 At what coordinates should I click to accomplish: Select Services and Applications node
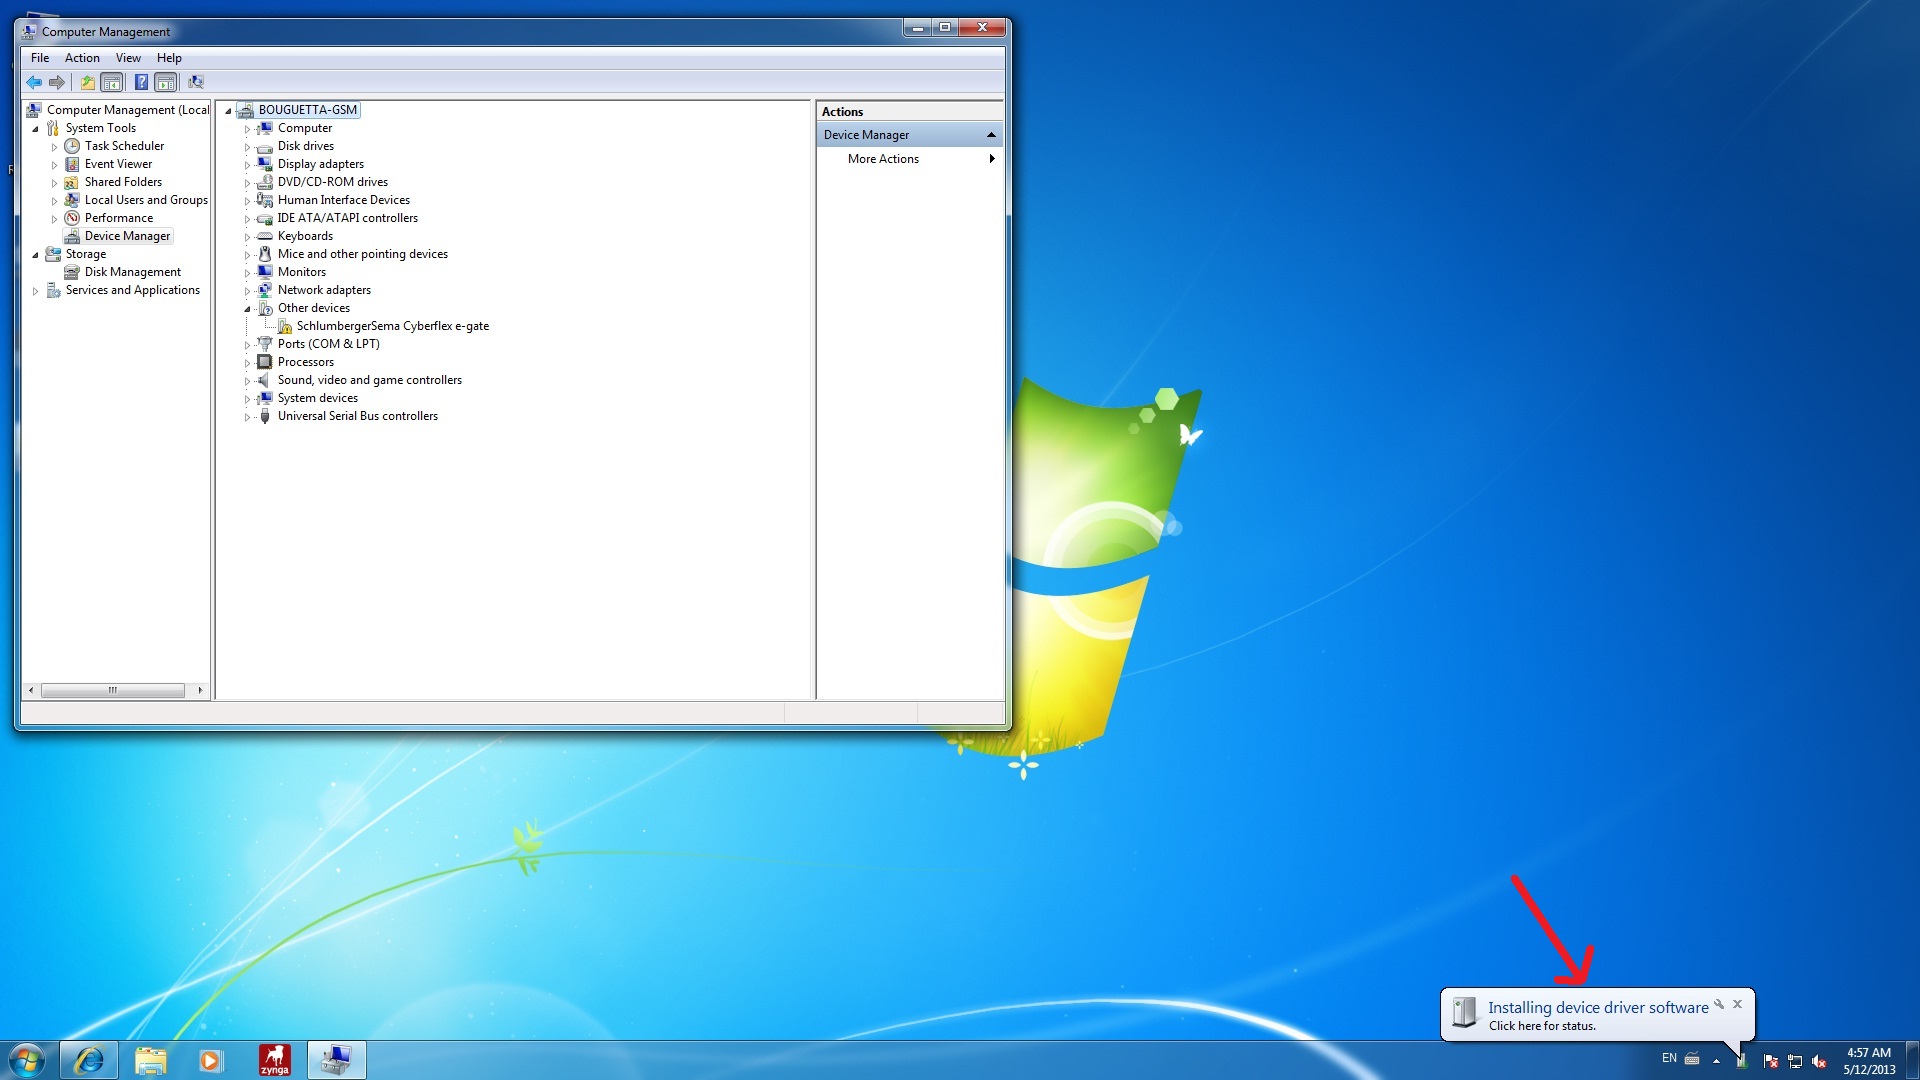[x=132, y=290]
